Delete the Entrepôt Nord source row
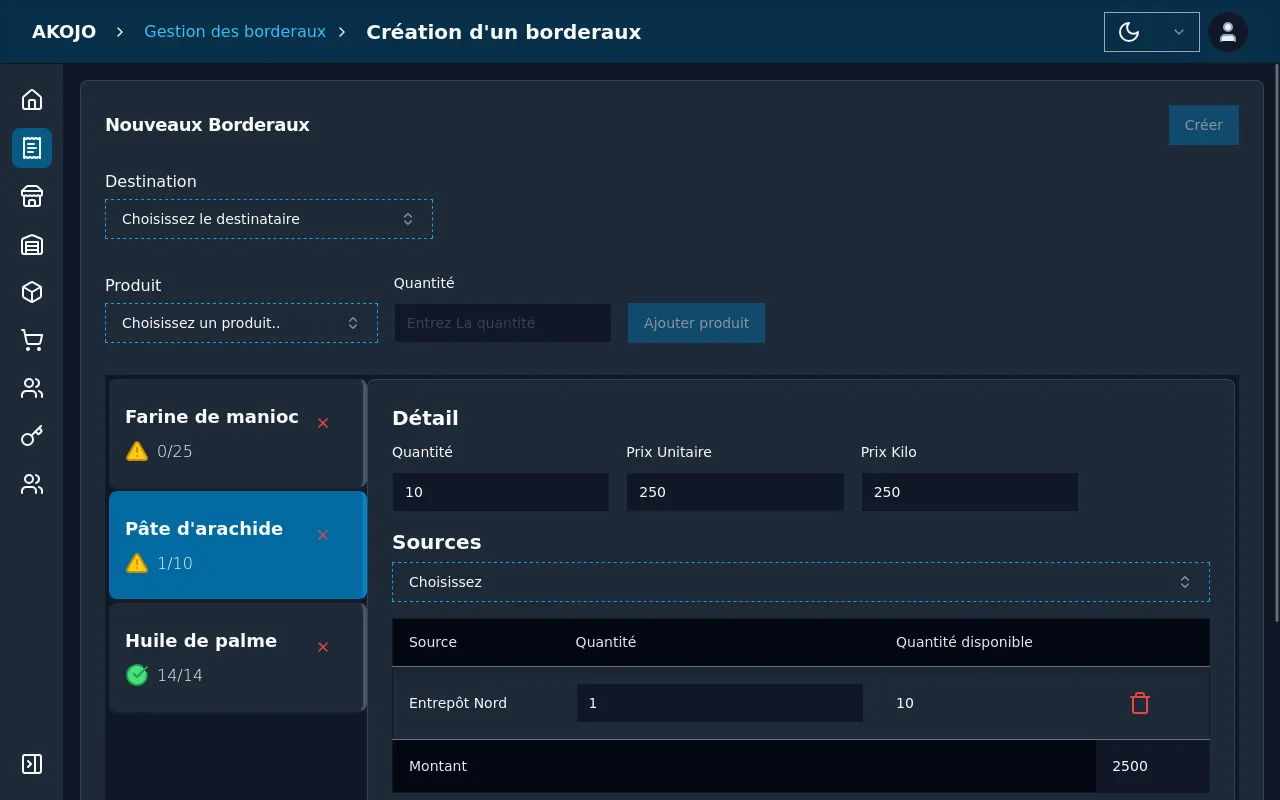 coord(1139,703)
